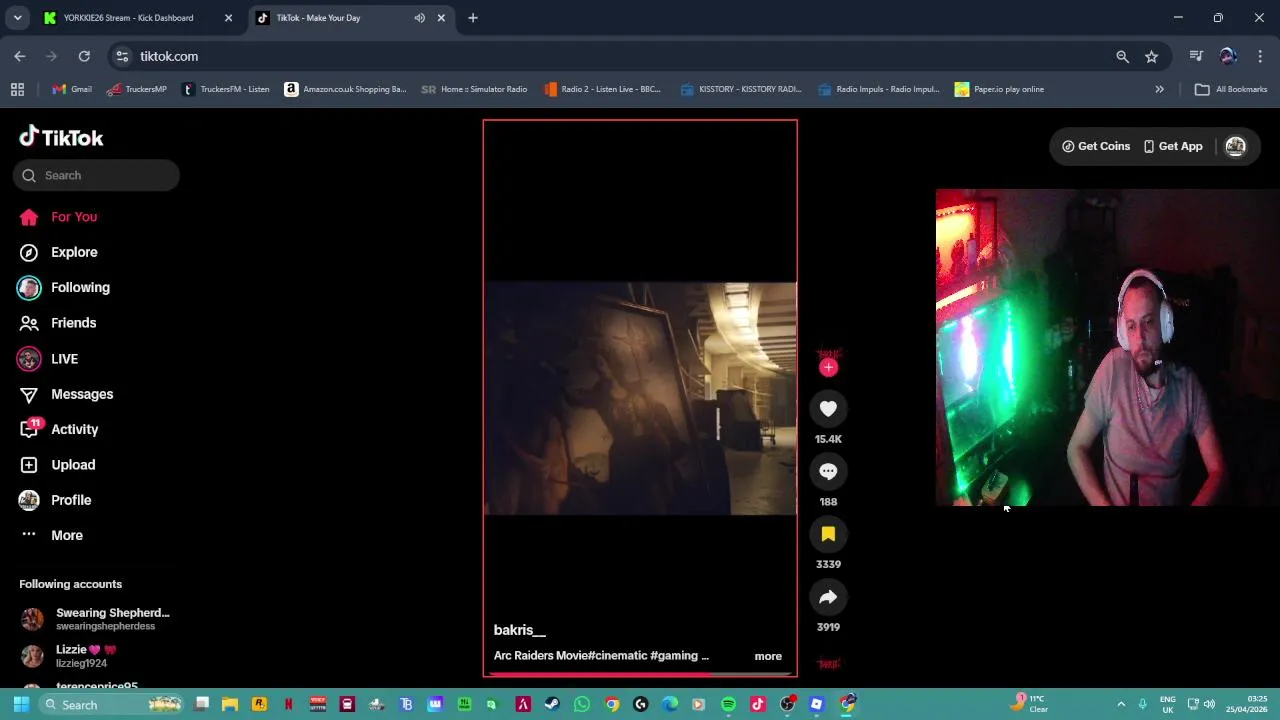Open the tab search dropdown
The width and height of the screenshot is (1280, 720).
pos(17,18)
